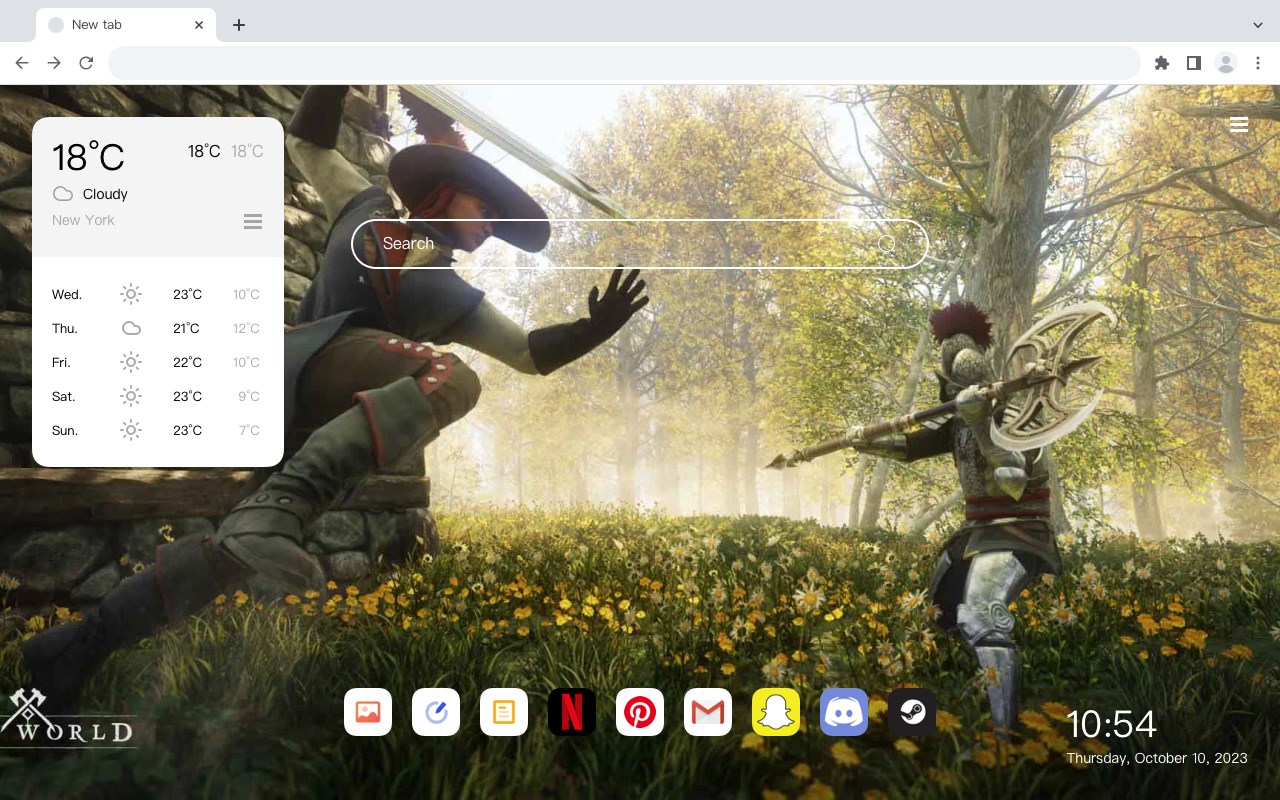Open the Discord shortcut
Viewport: 1280px width, 800px height.
click(x=844, y=712)
